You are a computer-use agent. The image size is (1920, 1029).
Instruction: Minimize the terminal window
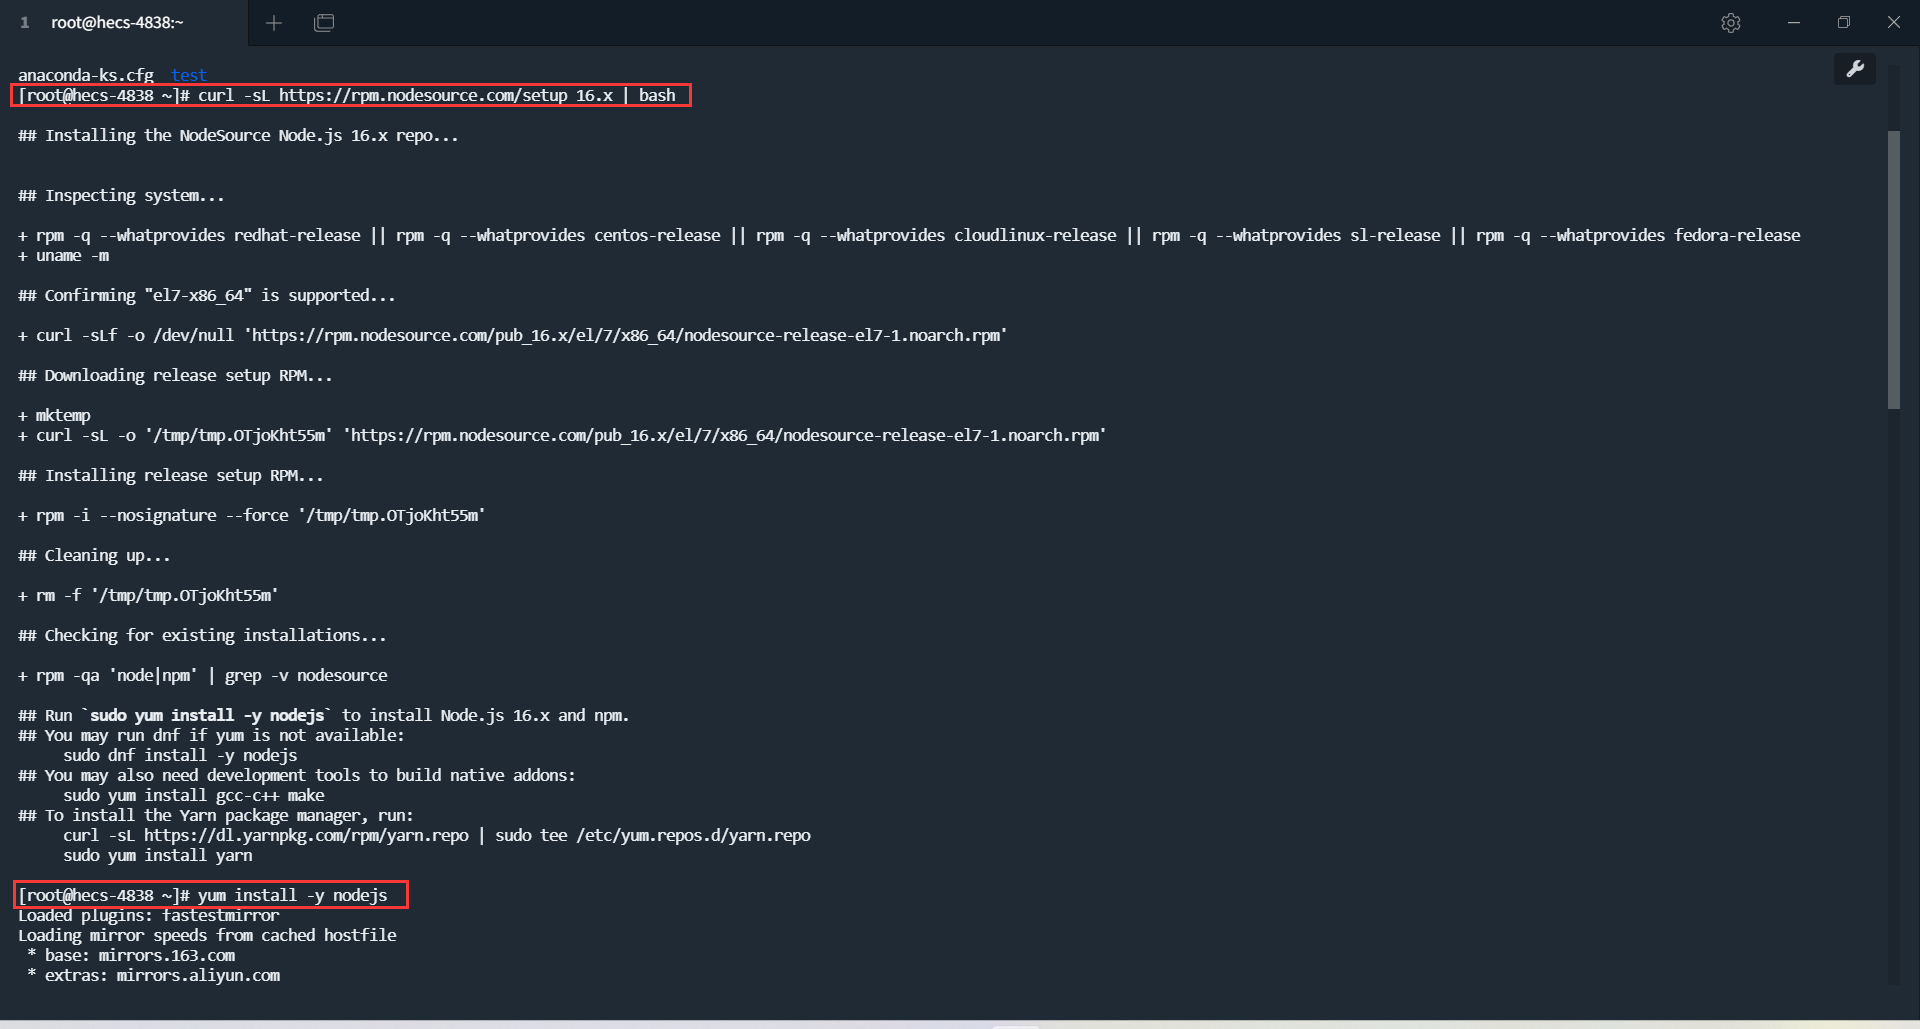pyautogui.click(x=1794, y=23)
